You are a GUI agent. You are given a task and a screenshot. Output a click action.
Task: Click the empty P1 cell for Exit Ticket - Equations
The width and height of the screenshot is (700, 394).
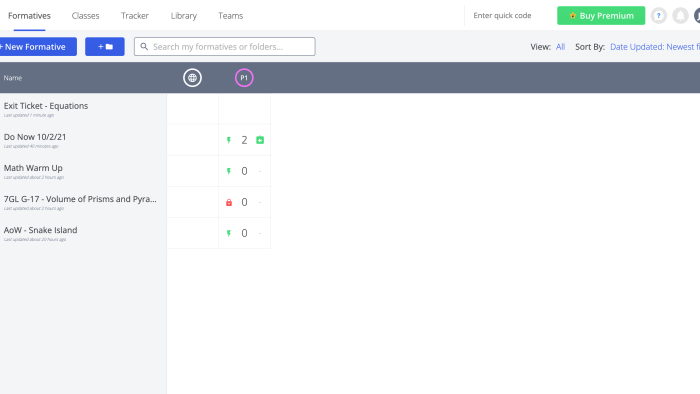click(x=244, y=109)
